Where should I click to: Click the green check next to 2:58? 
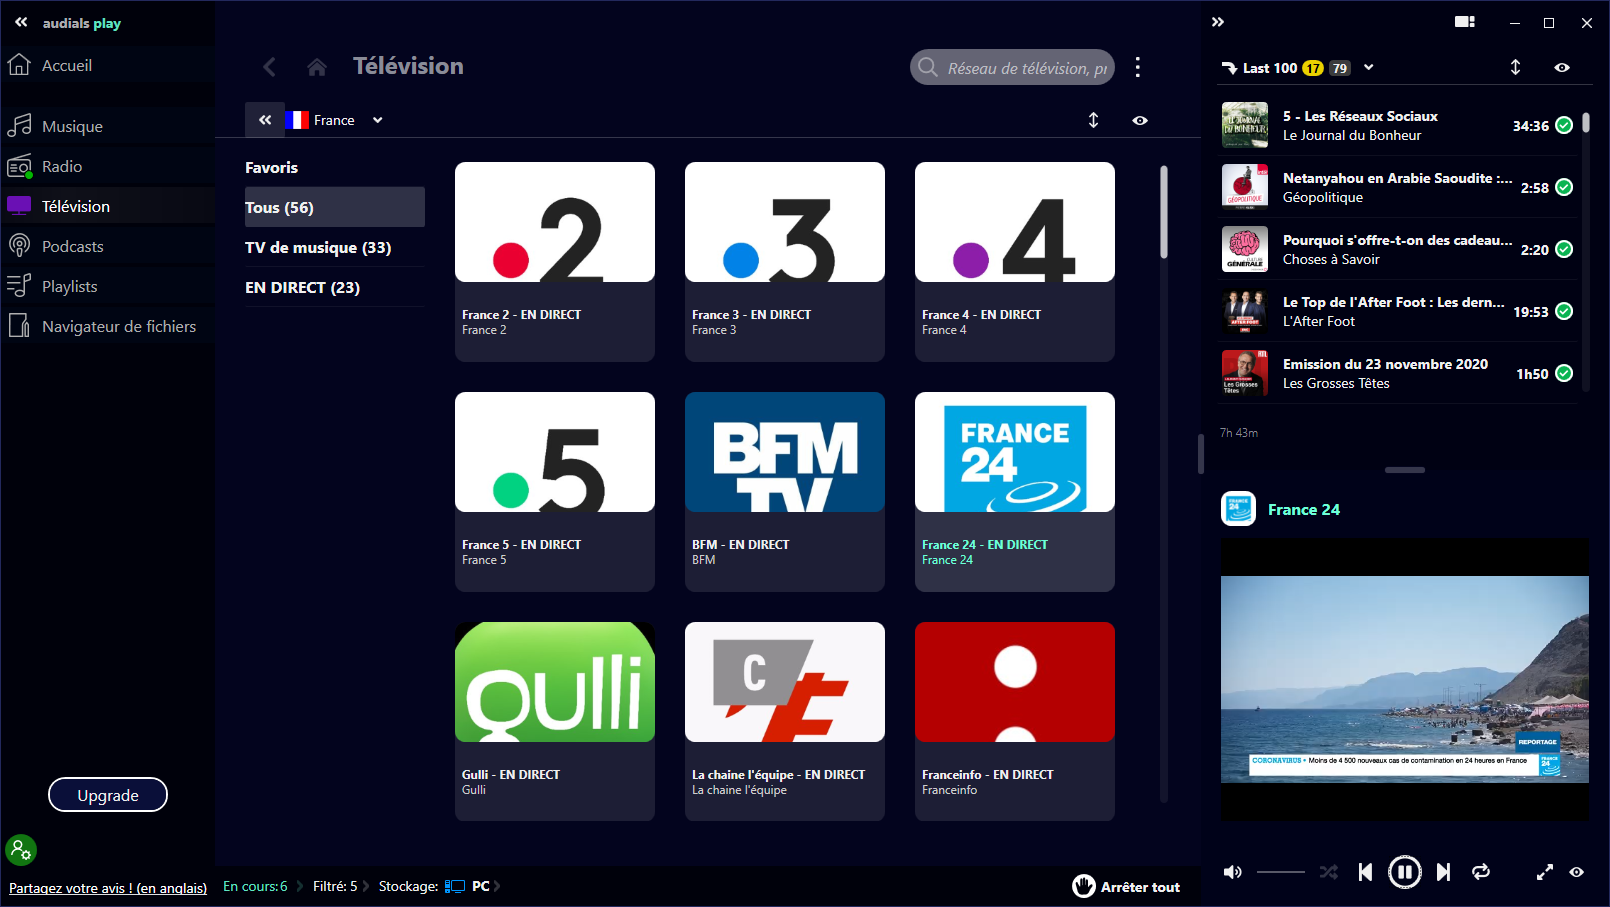[1564, 187]
